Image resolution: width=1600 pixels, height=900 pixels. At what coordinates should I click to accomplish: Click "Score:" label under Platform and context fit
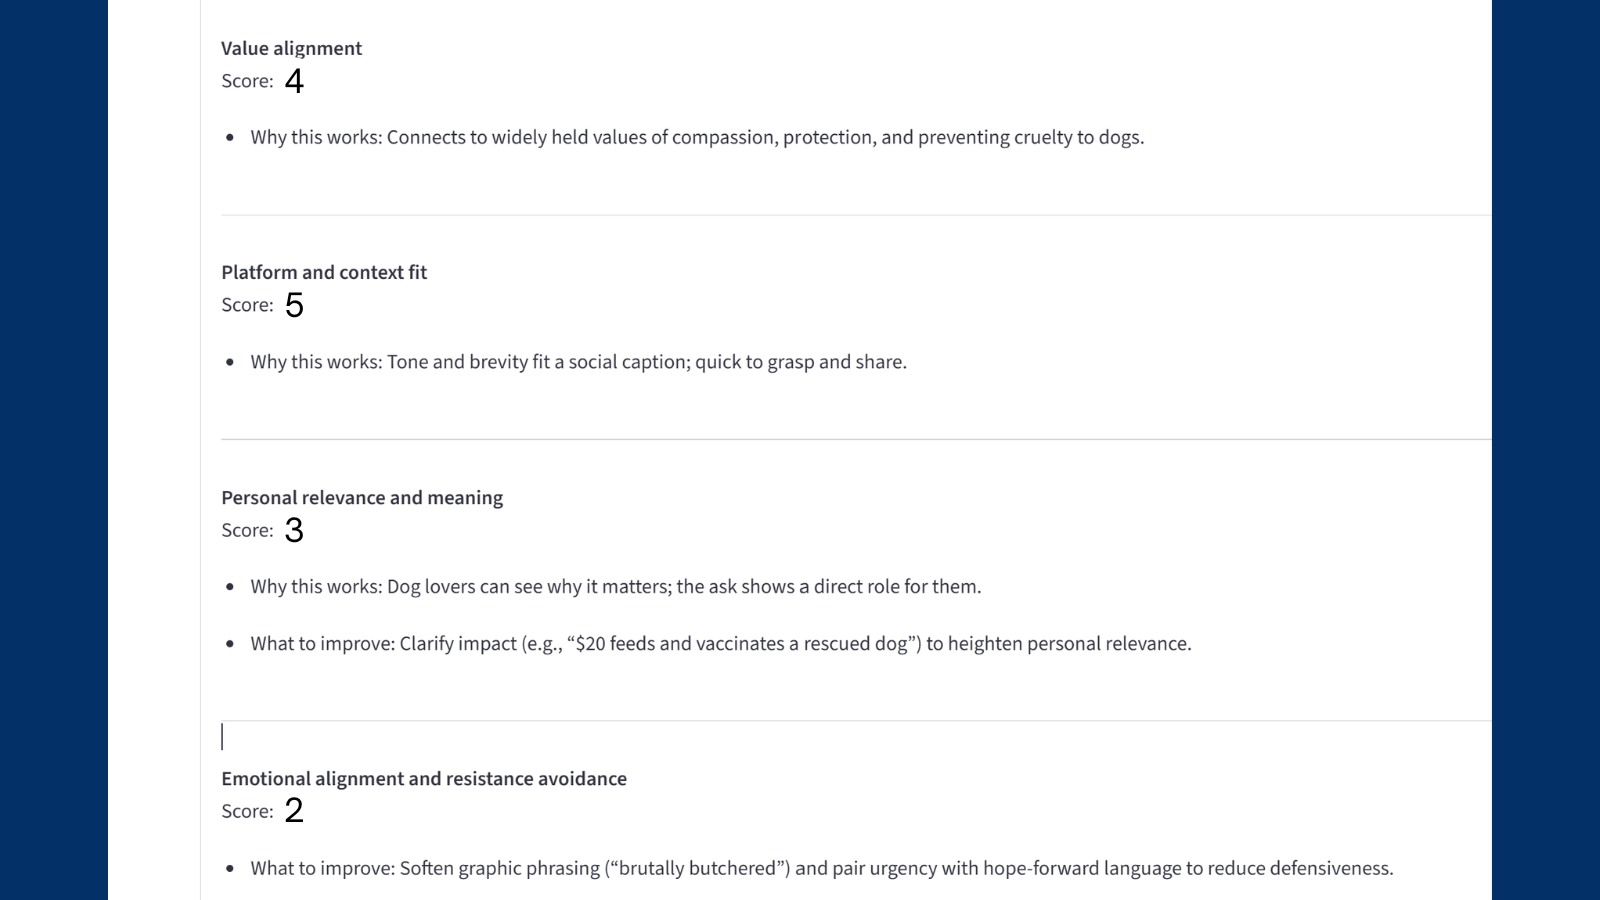point(247,305)
